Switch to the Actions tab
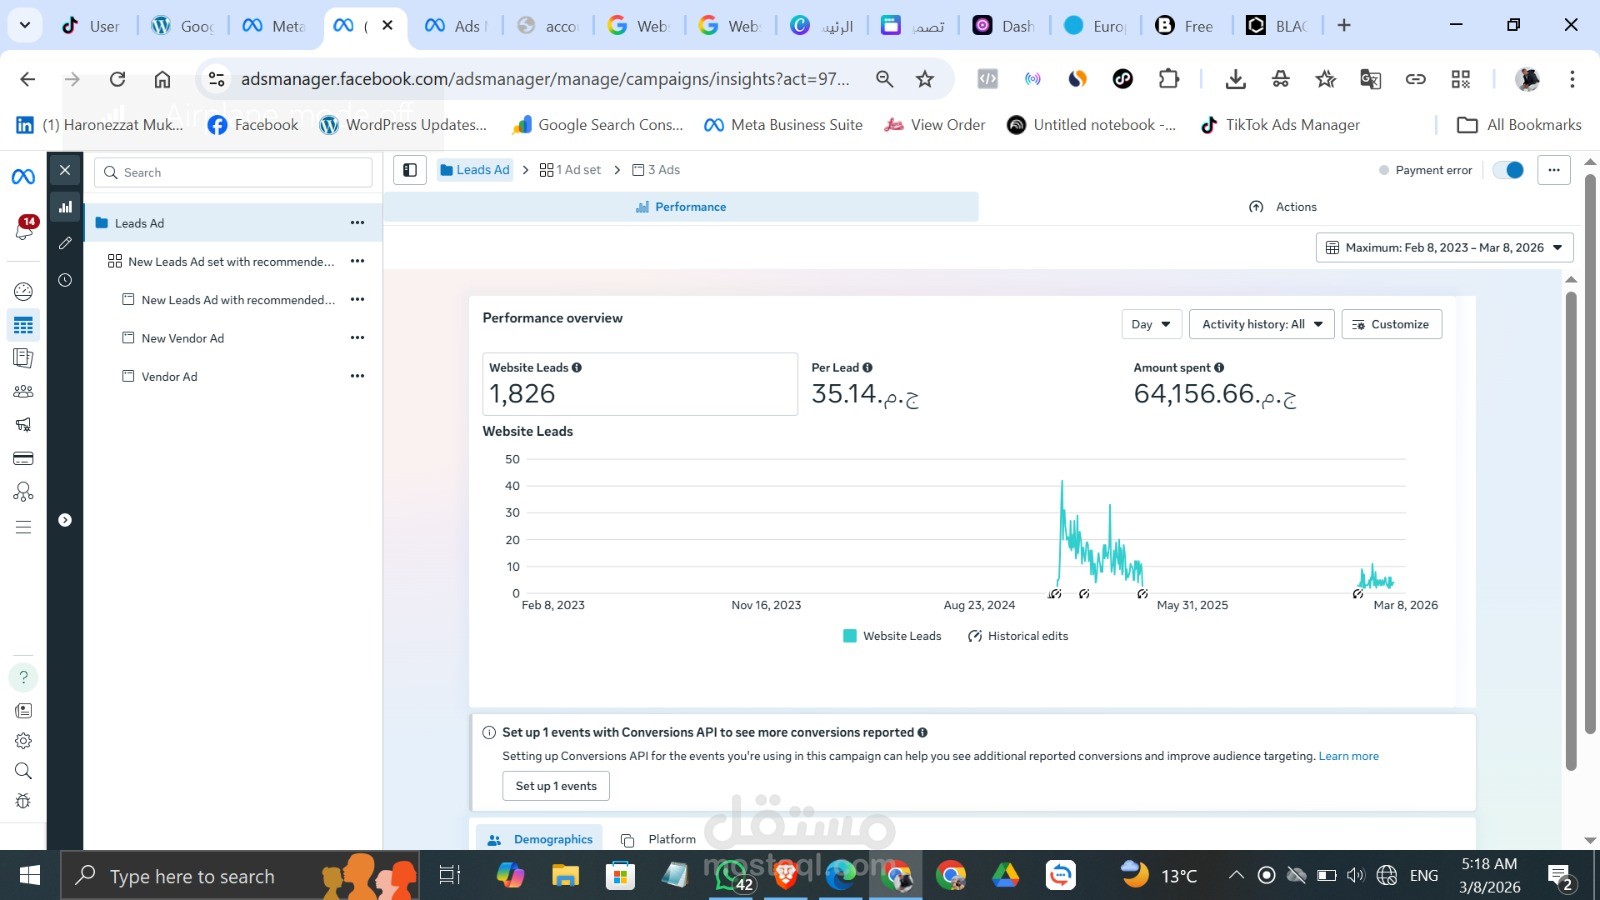Image resolution: width=1600 pixels, height=900 pixels. coord(1283,207)
